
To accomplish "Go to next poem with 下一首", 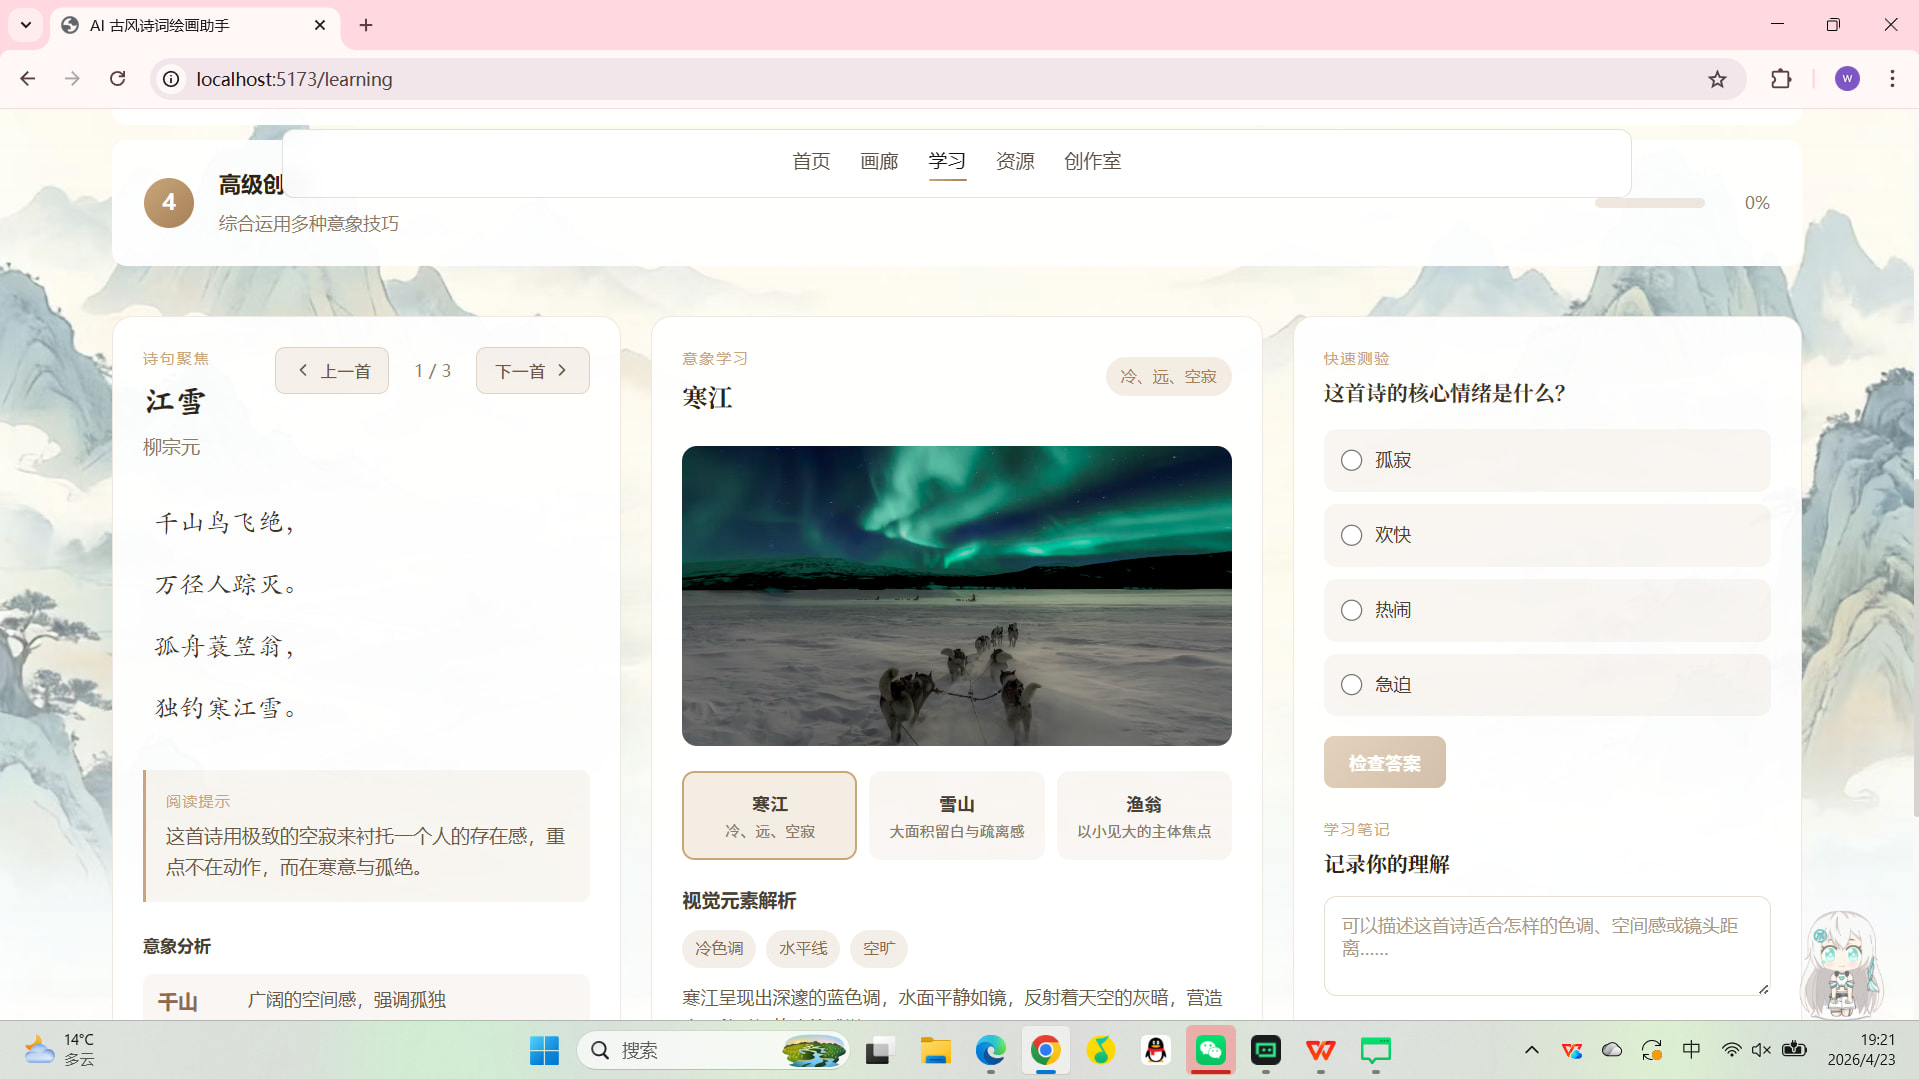I will point(532,371).
